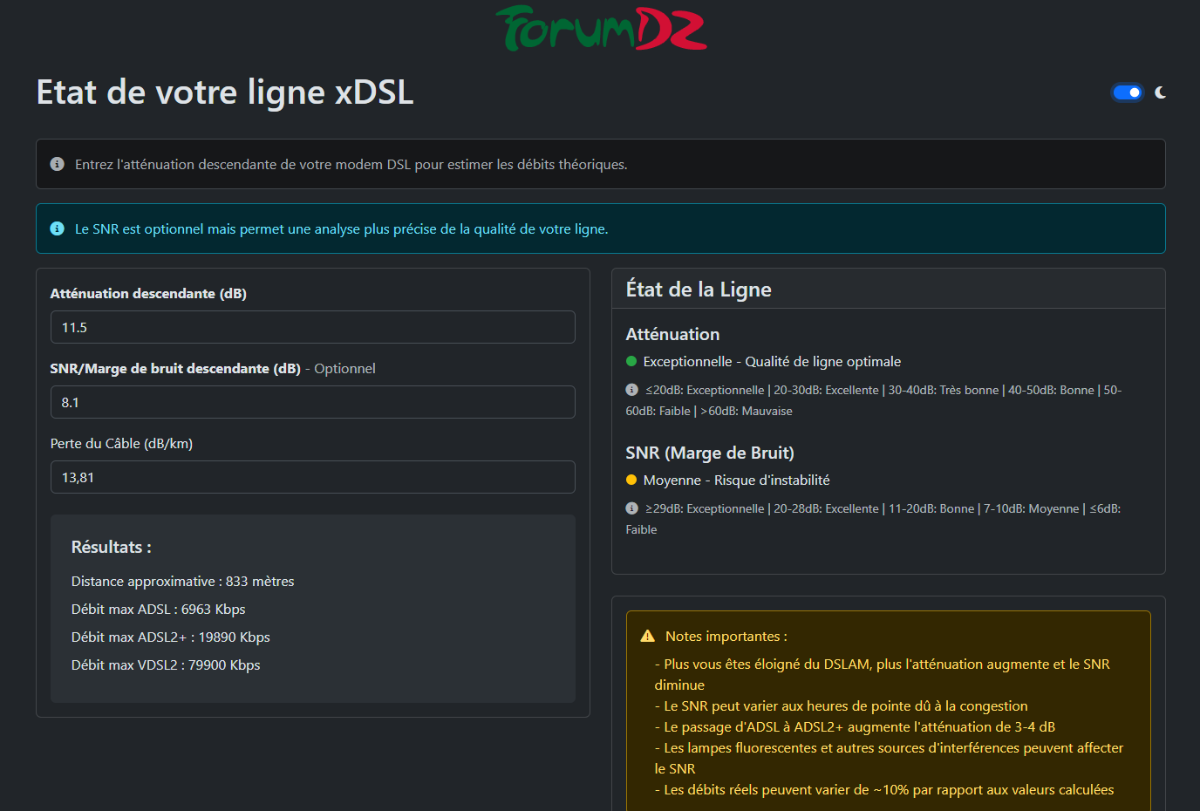Click the yellow SNR status dot
The image size is (1200, 811).
(631, 480)
